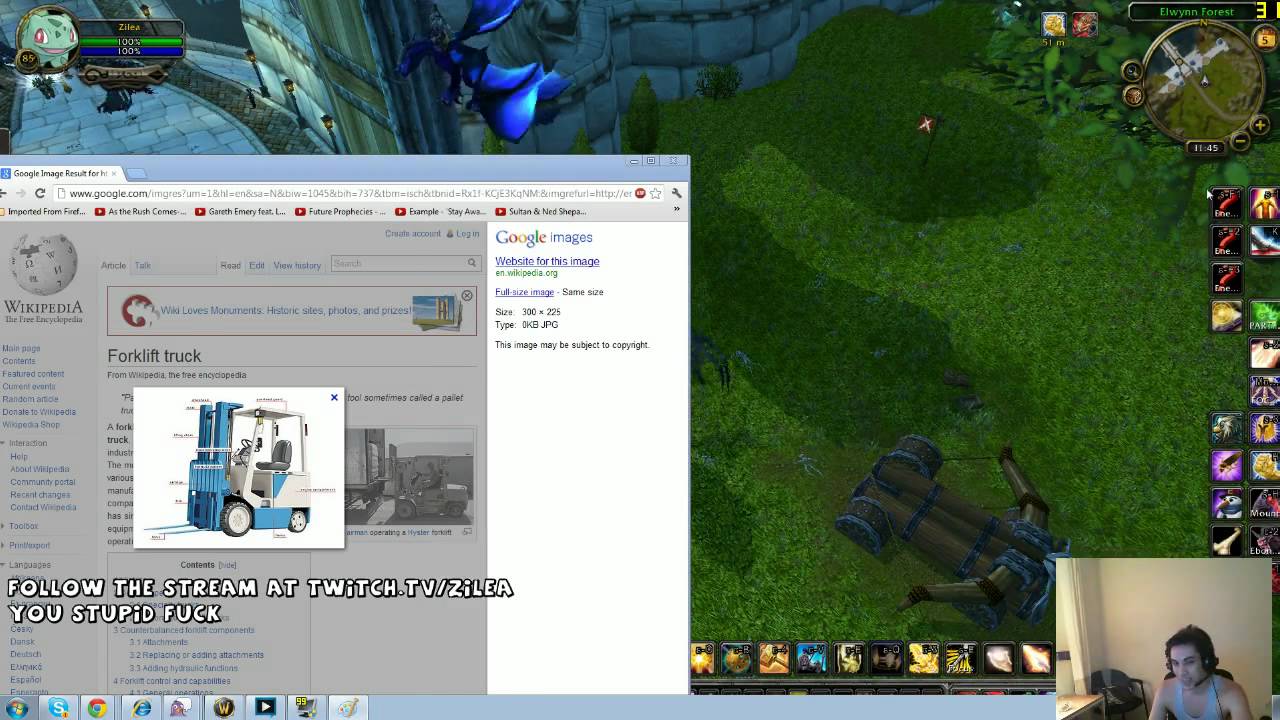Open the 'Imported From Firef...' bookmarks folder
Viewport: 1280px width, 720px height.
click(44, 212)
